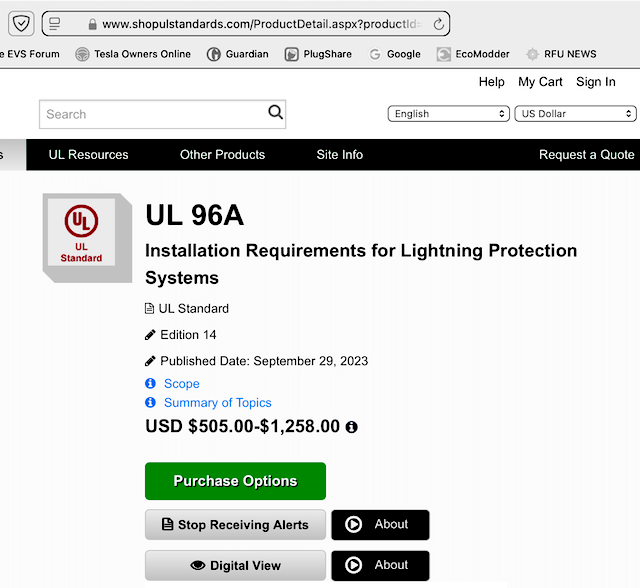Expand the Other Products menu
640x588 pixels.
(x=222, y=155)
